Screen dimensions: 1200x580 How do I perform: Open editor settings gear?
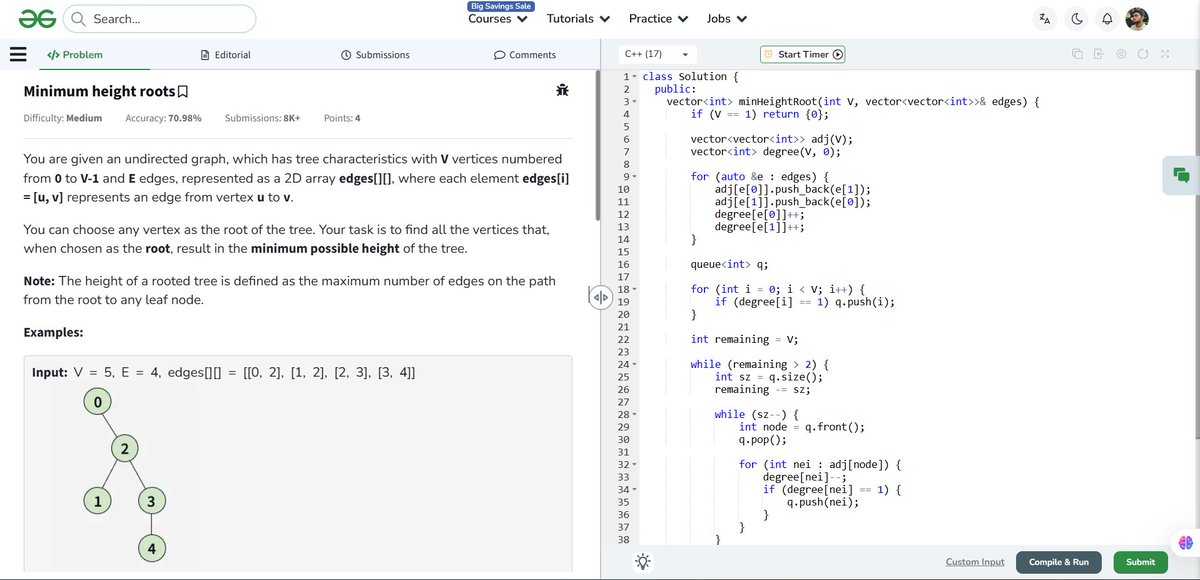[1121, 54]
